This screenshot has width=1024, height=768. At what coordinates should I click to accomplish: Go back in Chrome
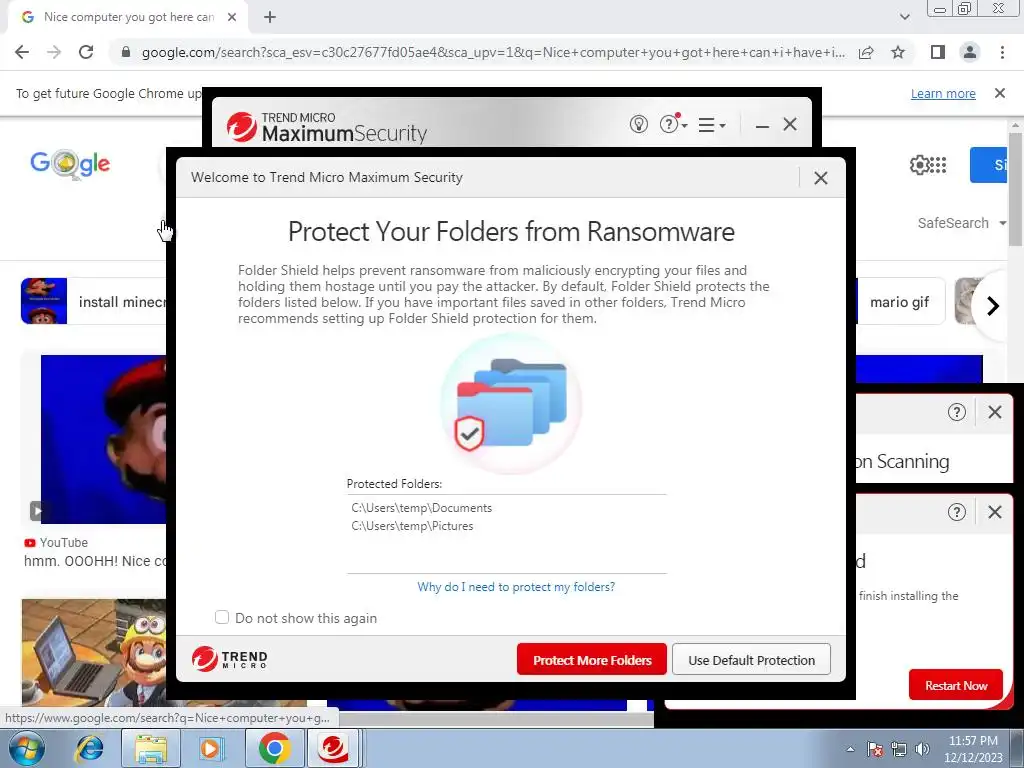22,52
